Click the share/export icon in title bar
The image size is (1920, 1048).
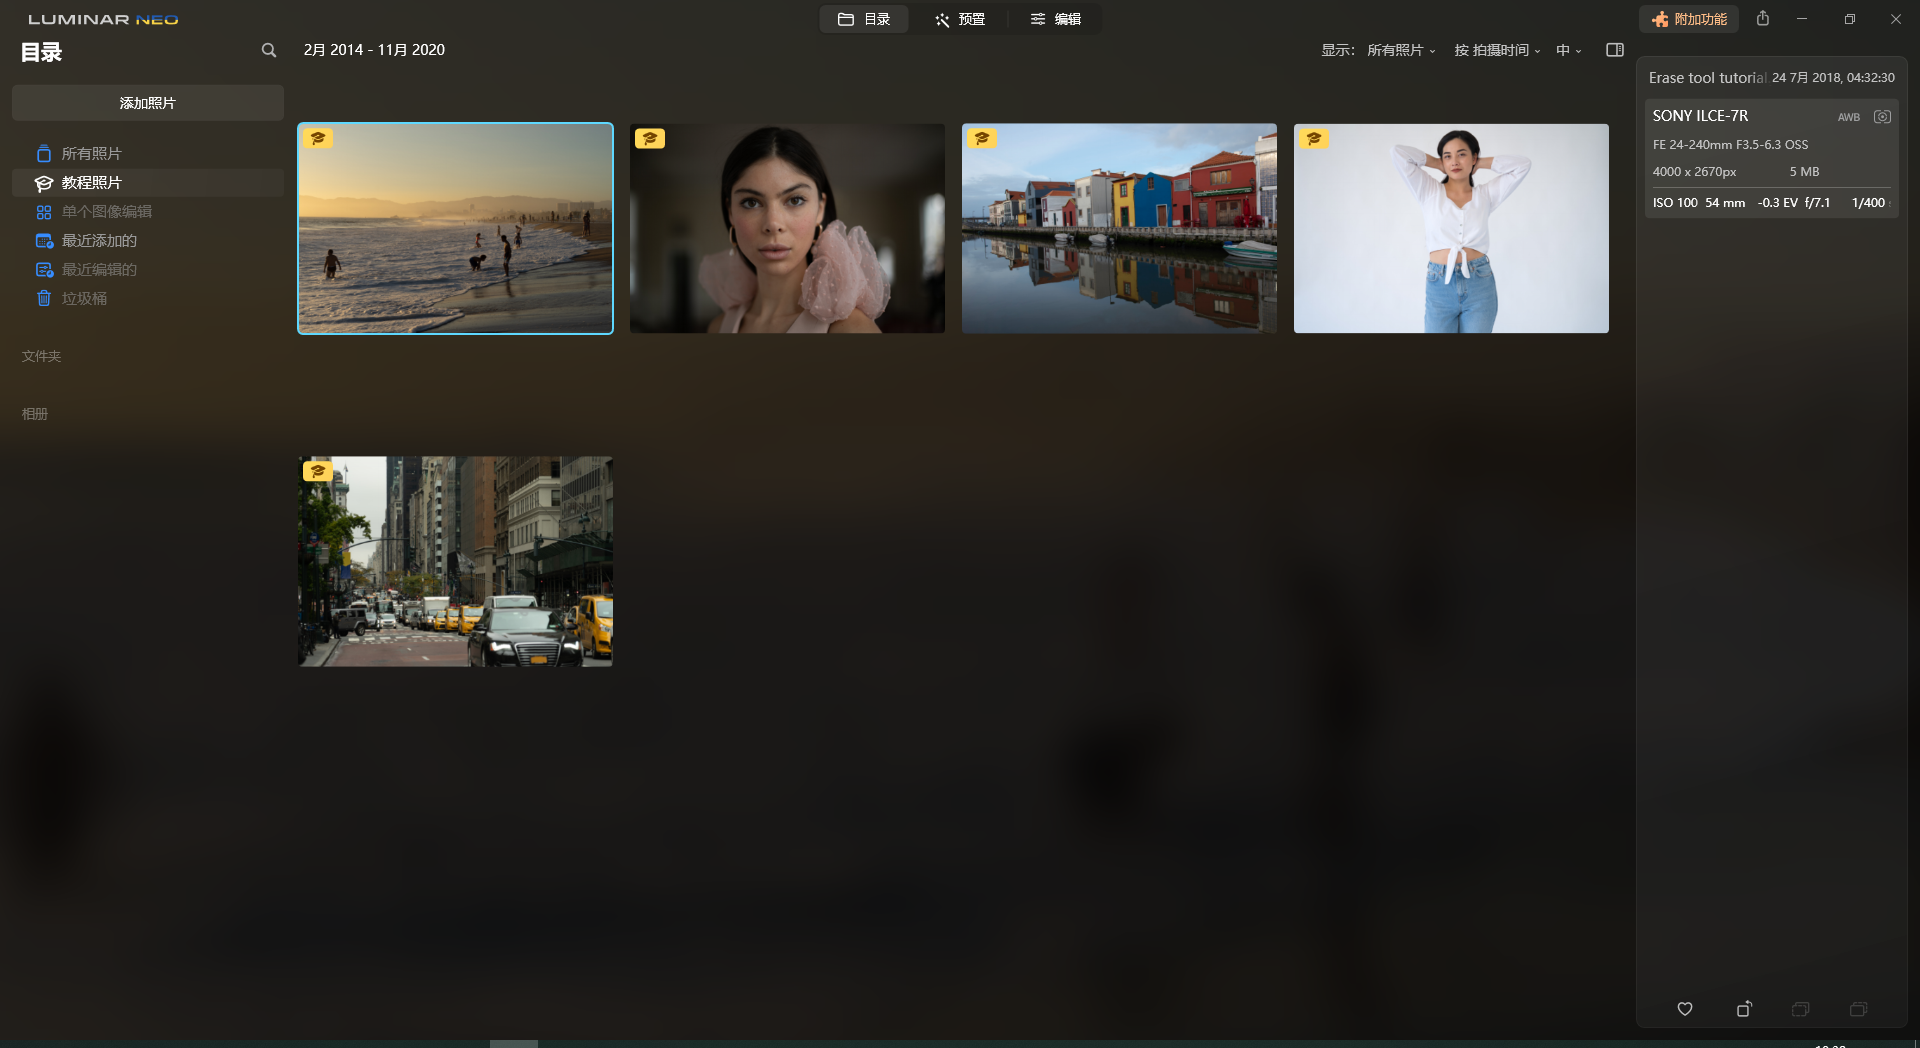point(1762,19)
